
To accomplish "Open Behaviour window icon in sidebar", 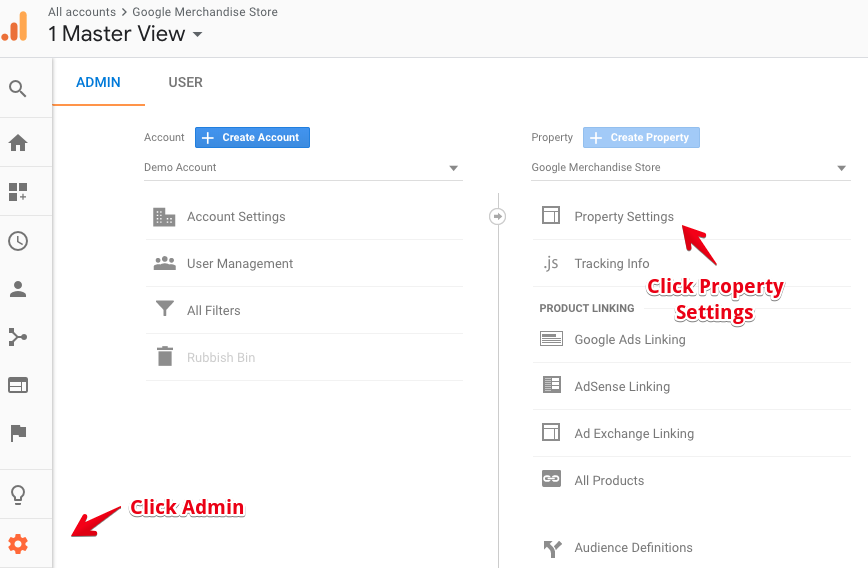I will (x=18, y=385).
